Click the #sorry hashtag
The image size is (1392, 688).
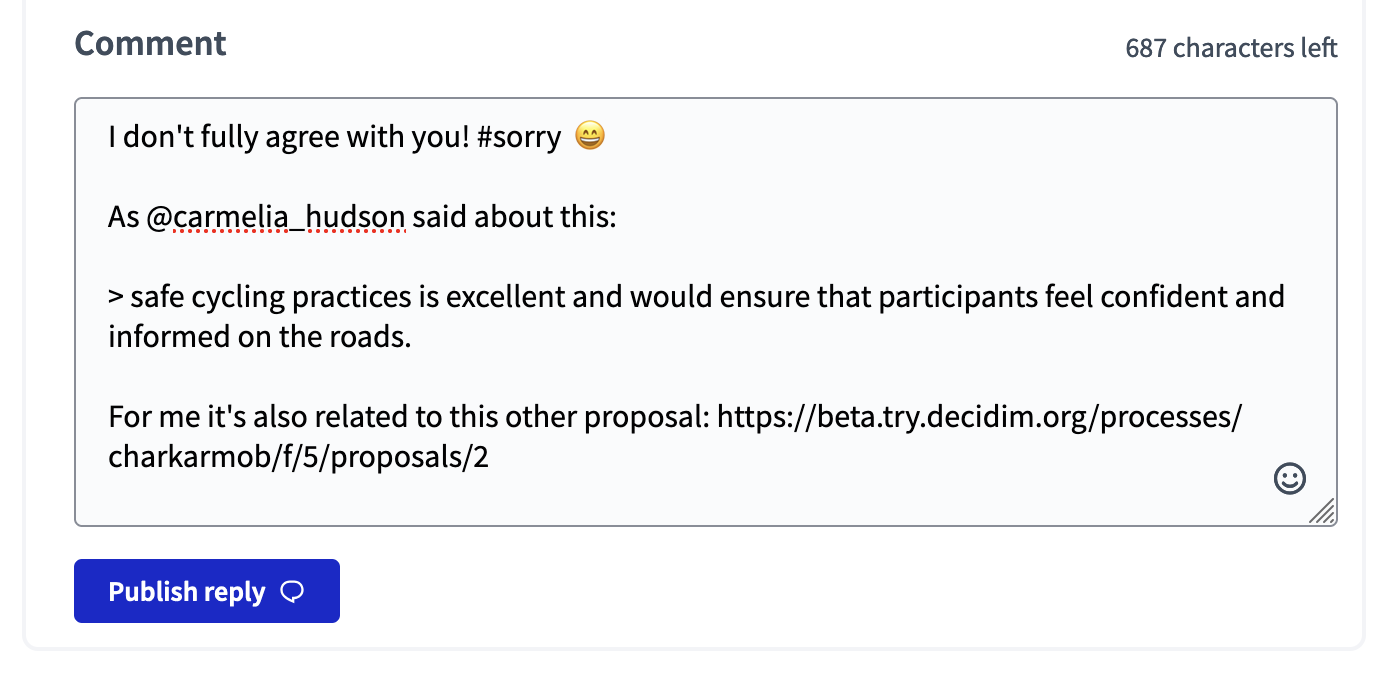(x=521, y=136)
